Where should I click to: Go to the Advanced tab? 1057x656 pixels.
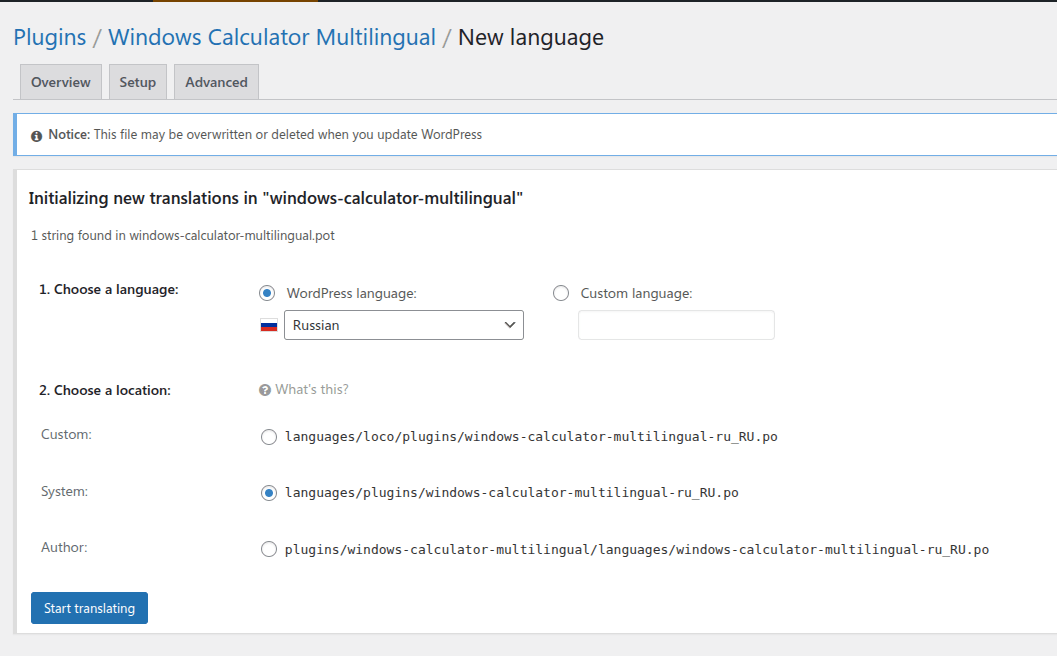click(x=216, y=82)
